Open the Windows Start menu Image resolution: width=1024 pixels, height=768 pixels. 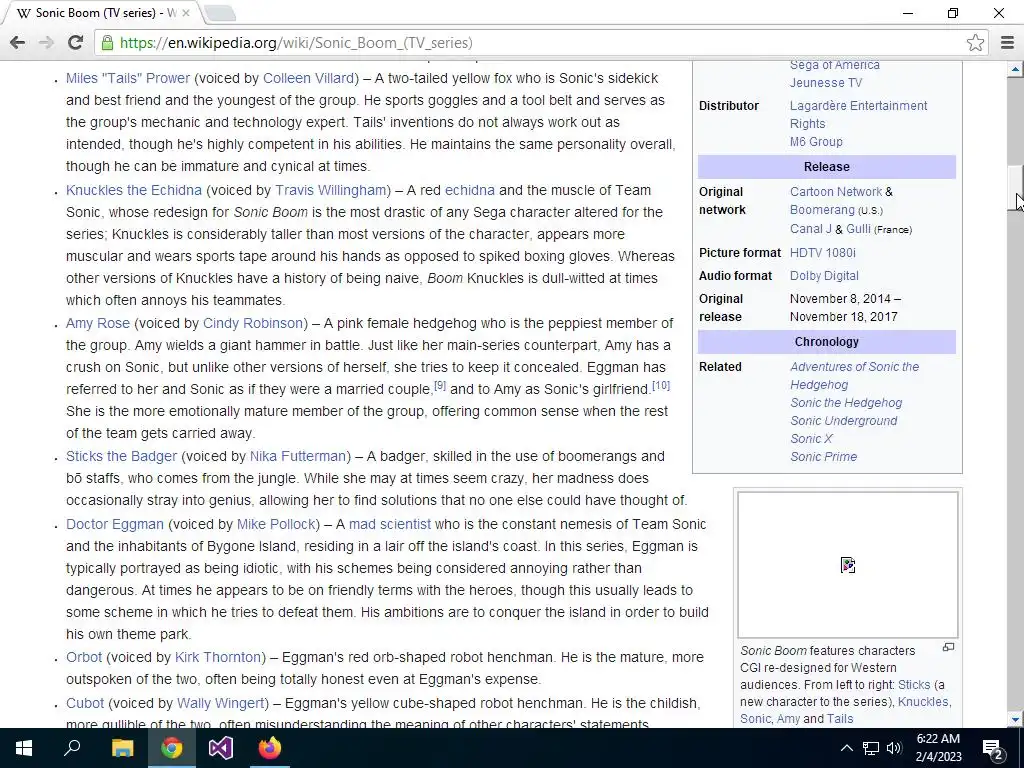24,748
